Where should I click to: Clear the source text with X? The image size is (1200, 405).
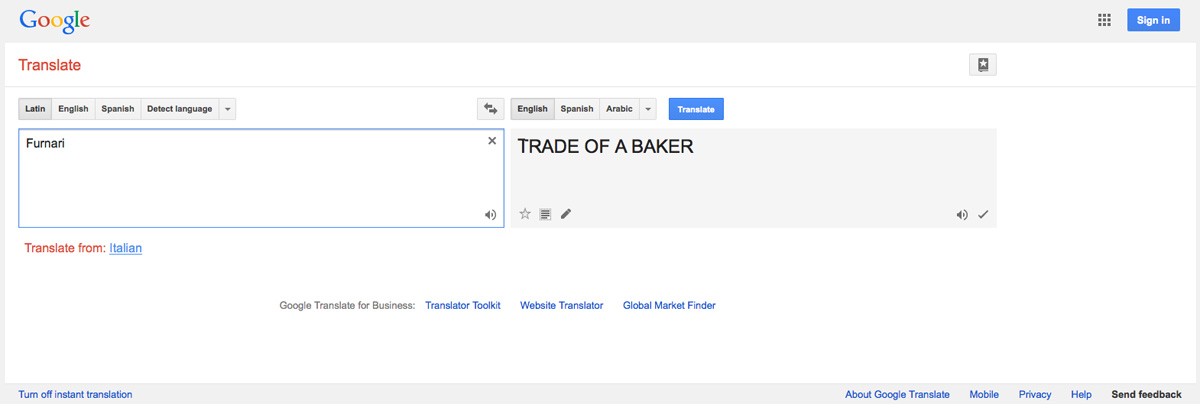tap(492, 141)
